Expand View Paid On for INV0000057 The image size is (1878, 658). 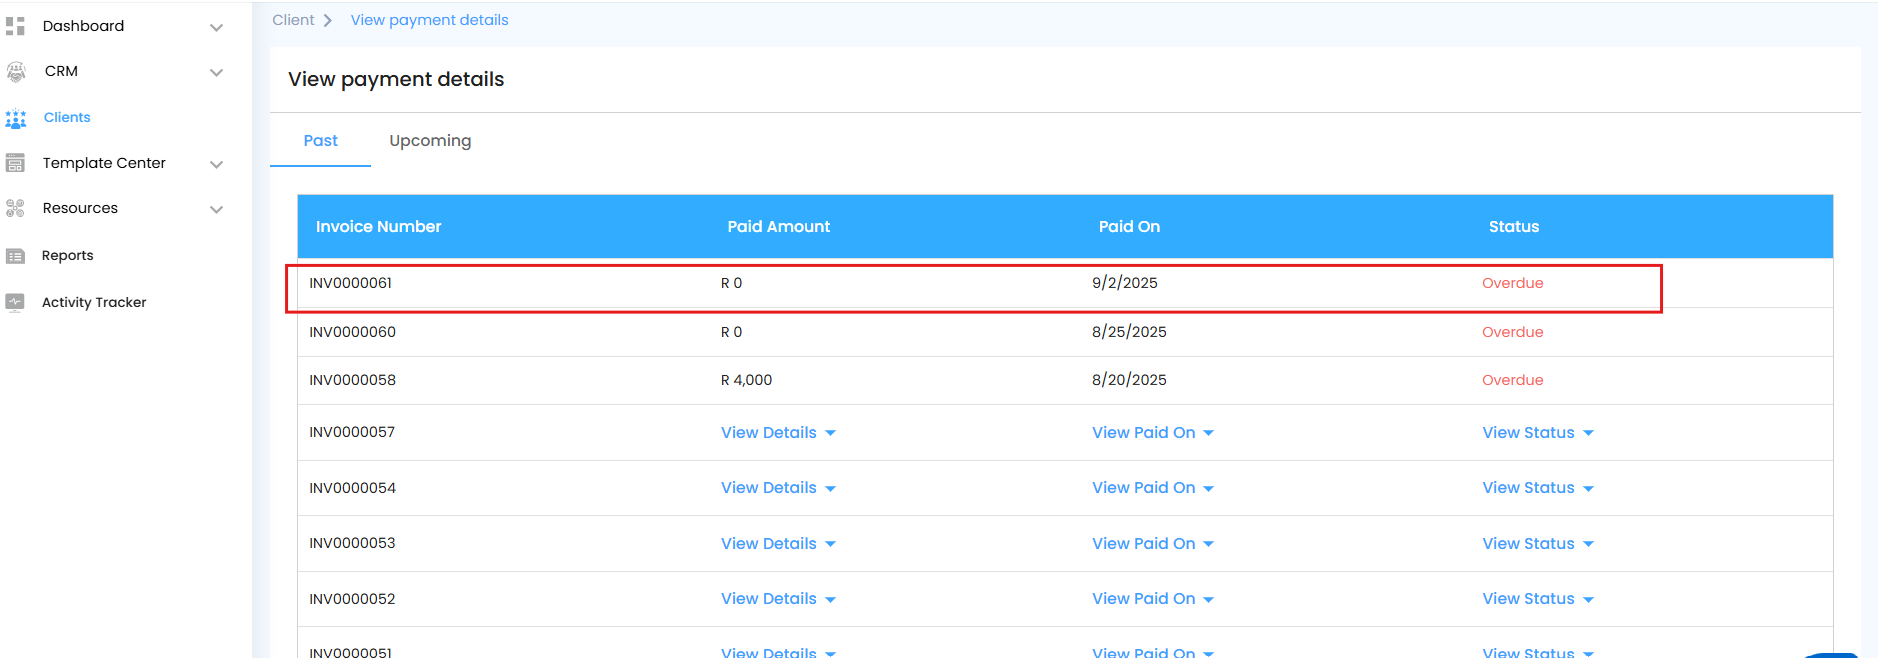1152,433
